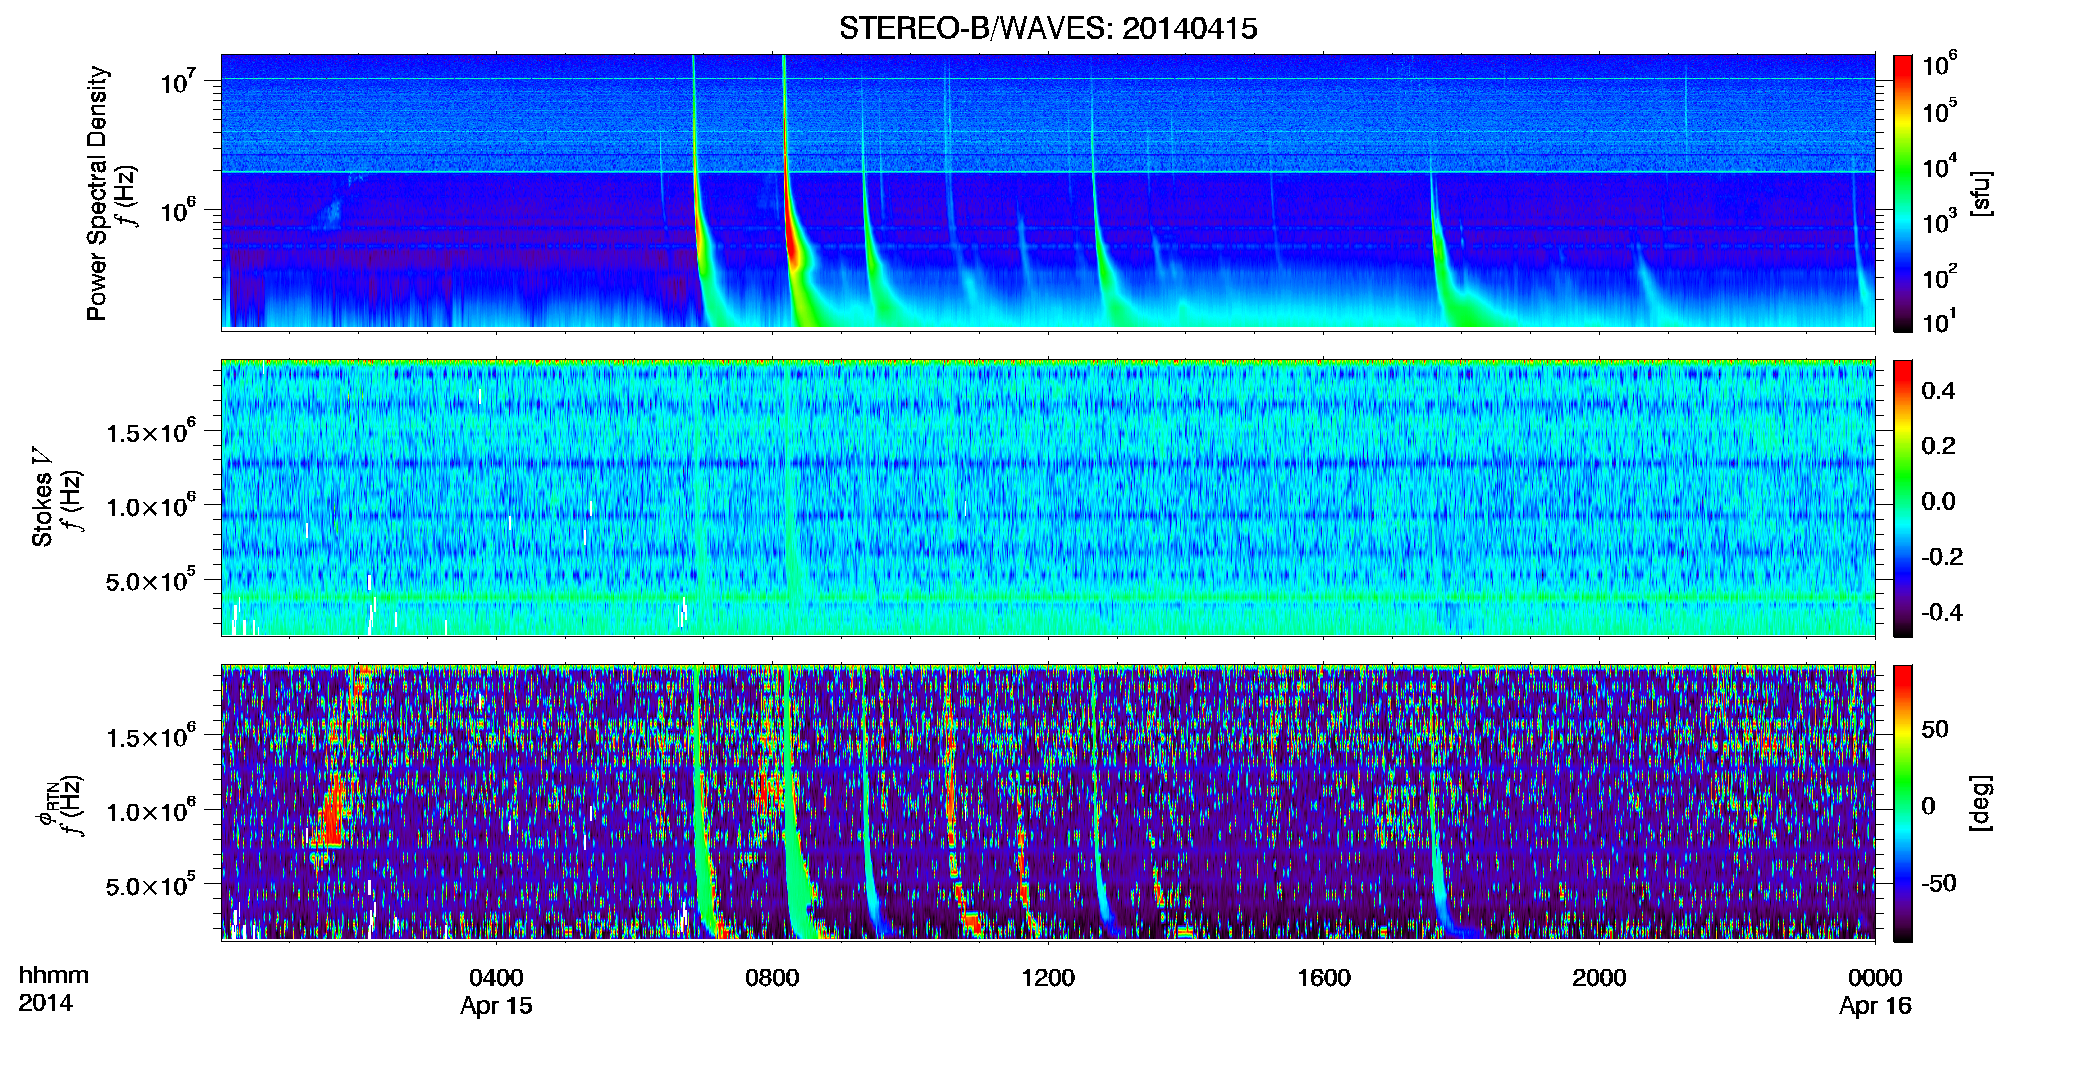
Task: Select the "[deg]" unit label
Action: [1981, 803]
